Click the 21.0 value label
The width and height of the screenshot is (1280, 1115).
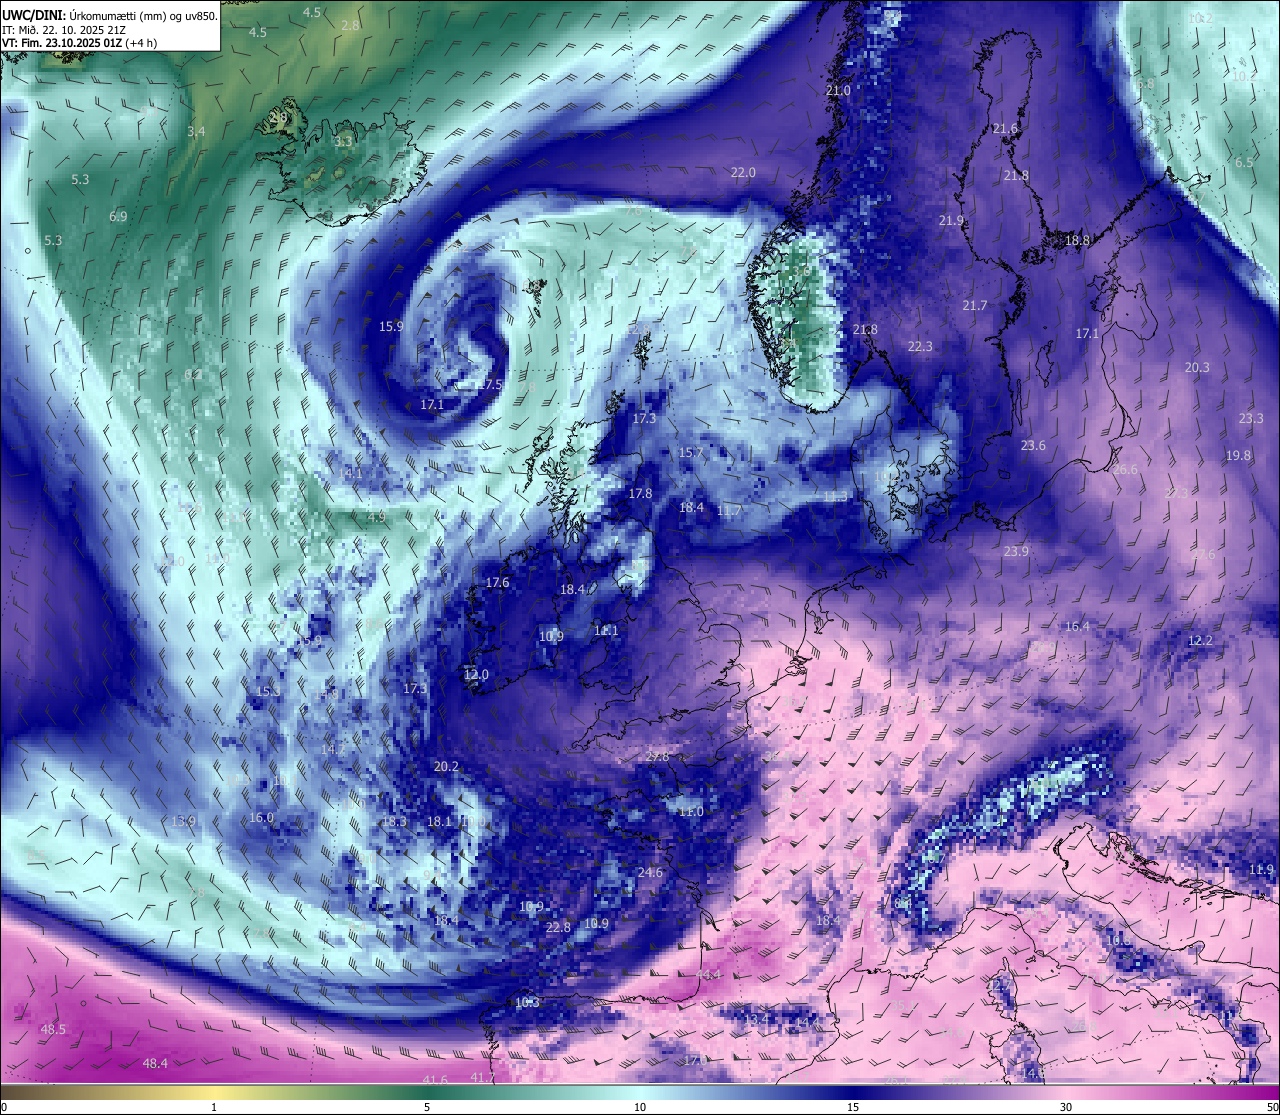point(838,90)
